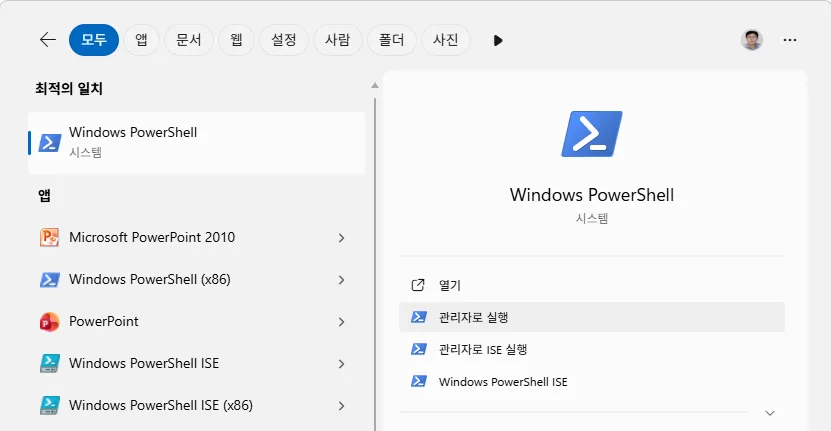Image resolution: width=831 pixels, height=431 pixels.
Task: Click the PowerPoint 2010 app icon
Action: coord(49,237)
